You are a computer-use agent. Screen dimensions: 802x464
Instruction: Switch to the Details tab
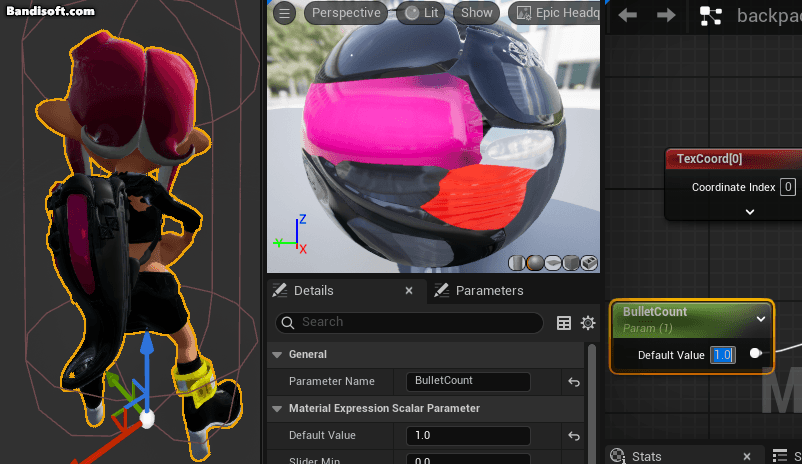(x=314, y=291)
